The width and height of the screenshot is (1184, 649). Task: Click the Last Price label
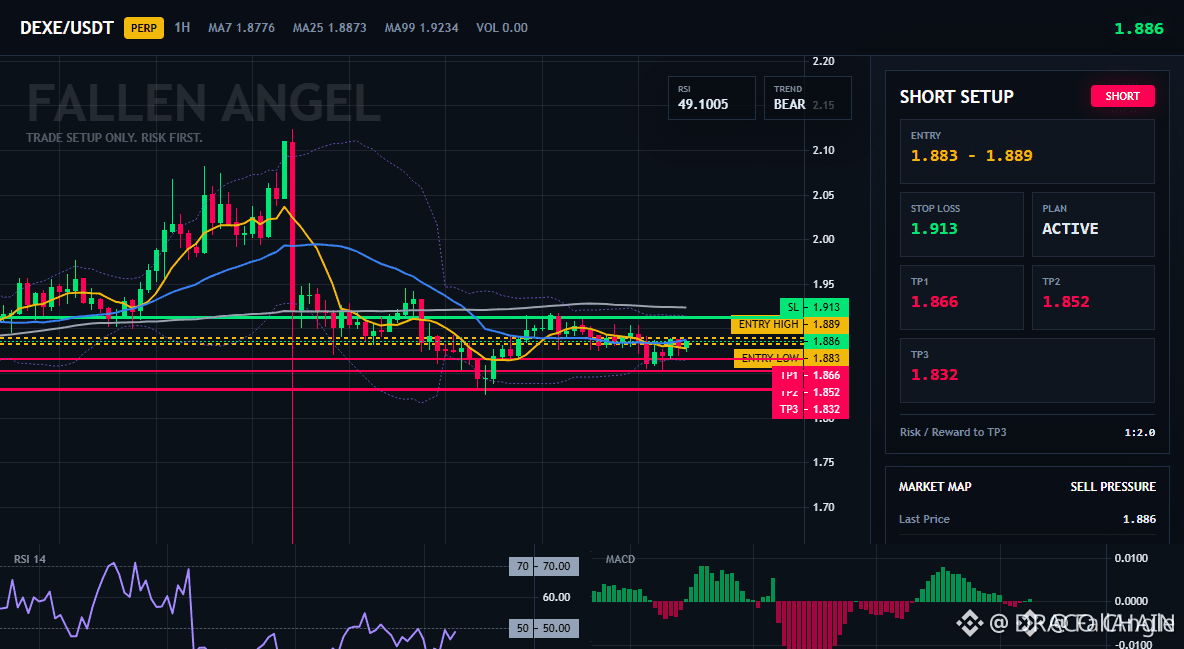(x=924, y=519)
